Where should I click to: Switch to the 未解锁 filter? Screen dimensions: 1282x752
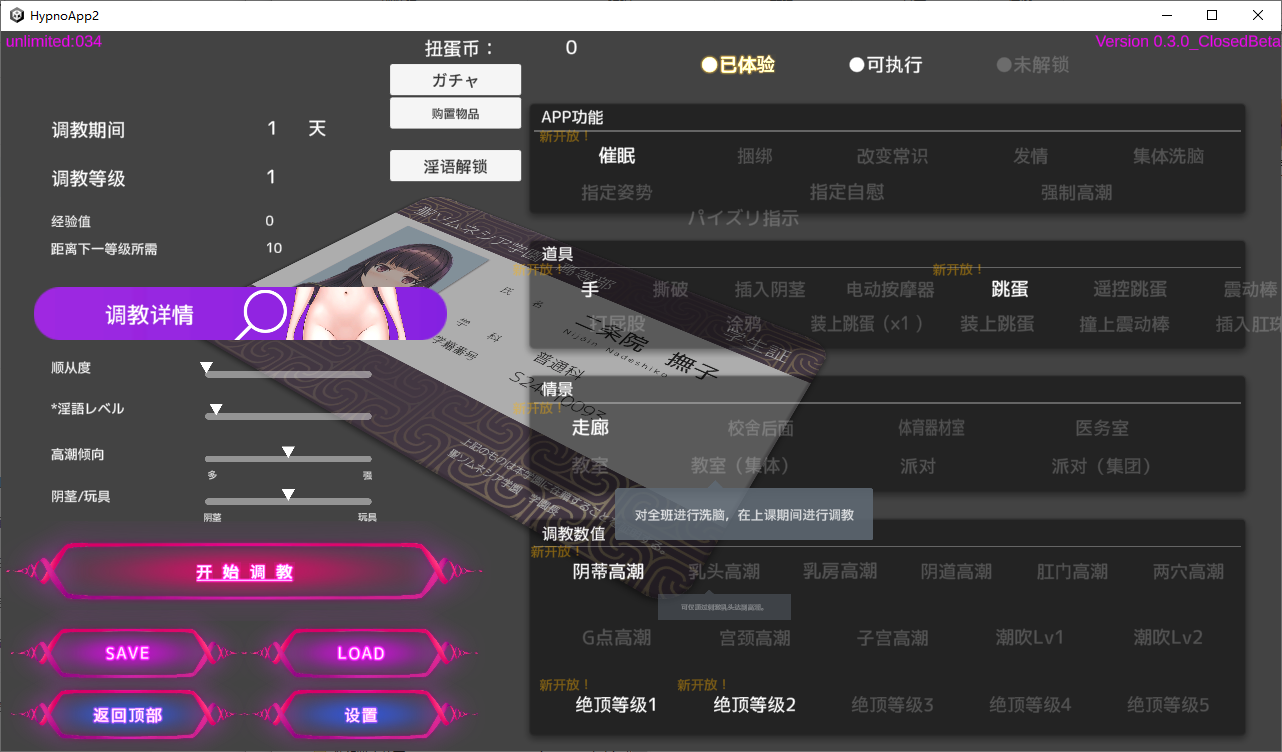1030,66
